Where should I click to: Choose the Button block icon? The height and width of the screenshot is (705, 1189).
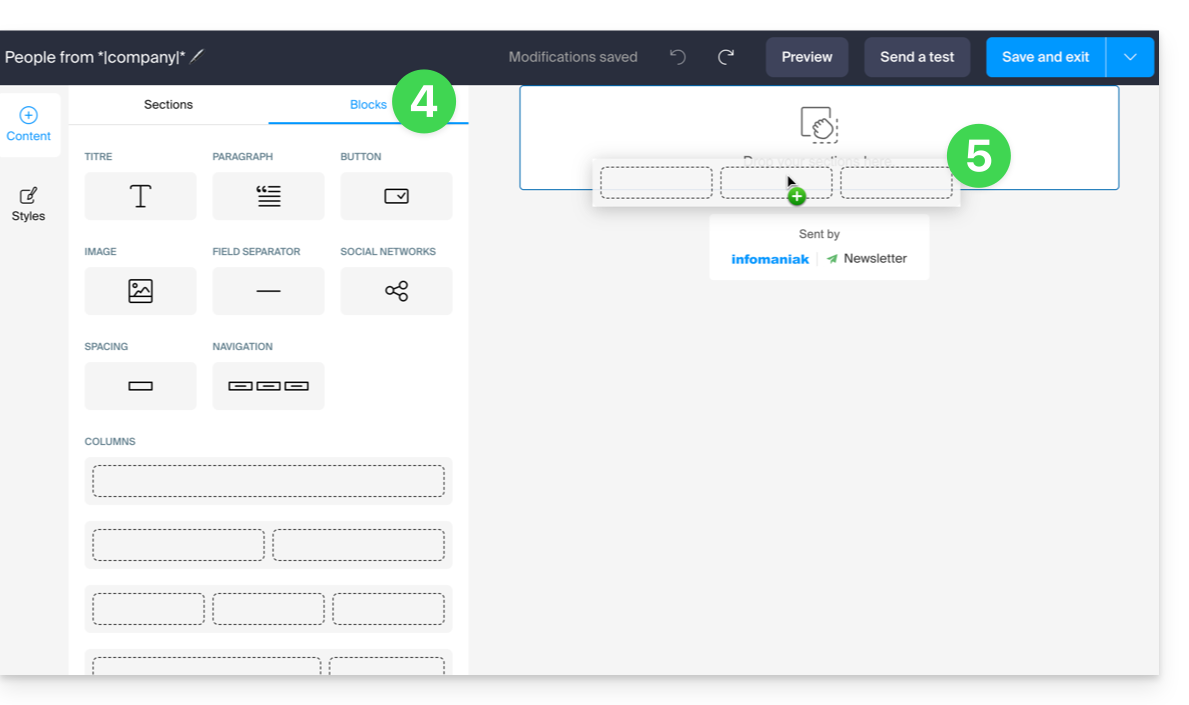pyautogui.click(x=396, y=196)
